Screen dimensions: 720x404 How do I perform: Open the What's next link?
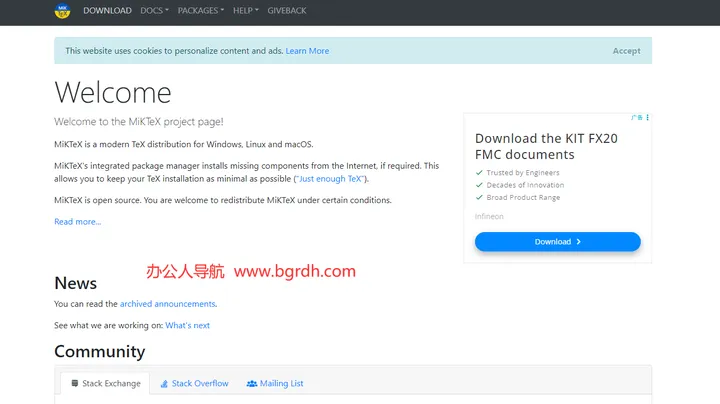[x=187, y=325]
